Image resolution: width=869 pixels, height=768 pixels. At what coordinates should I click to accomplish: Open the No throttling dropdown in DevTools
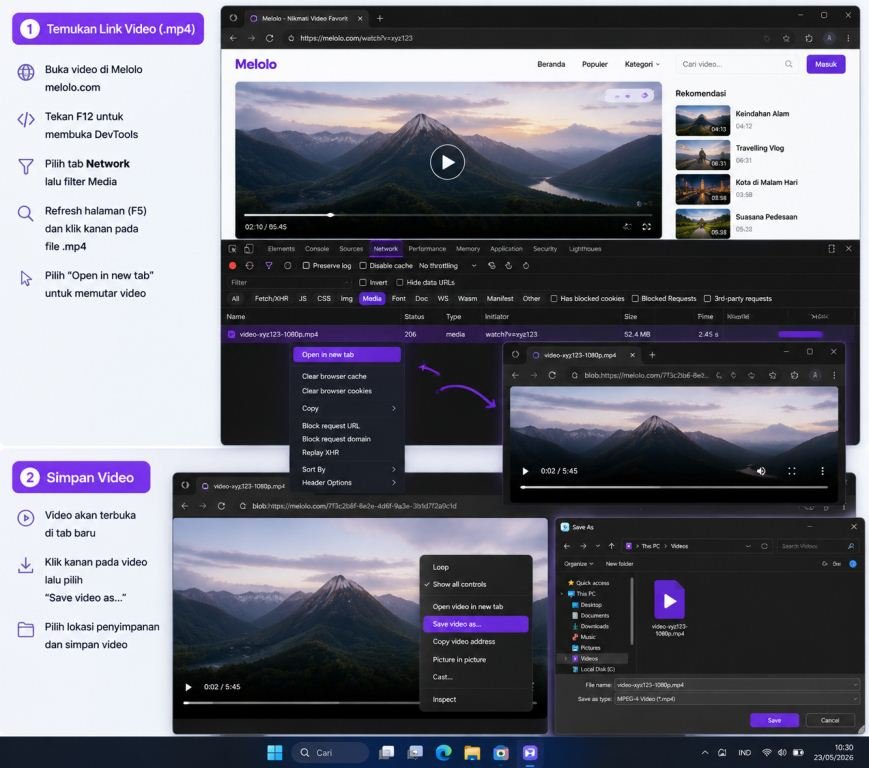[x=448, y=265]
